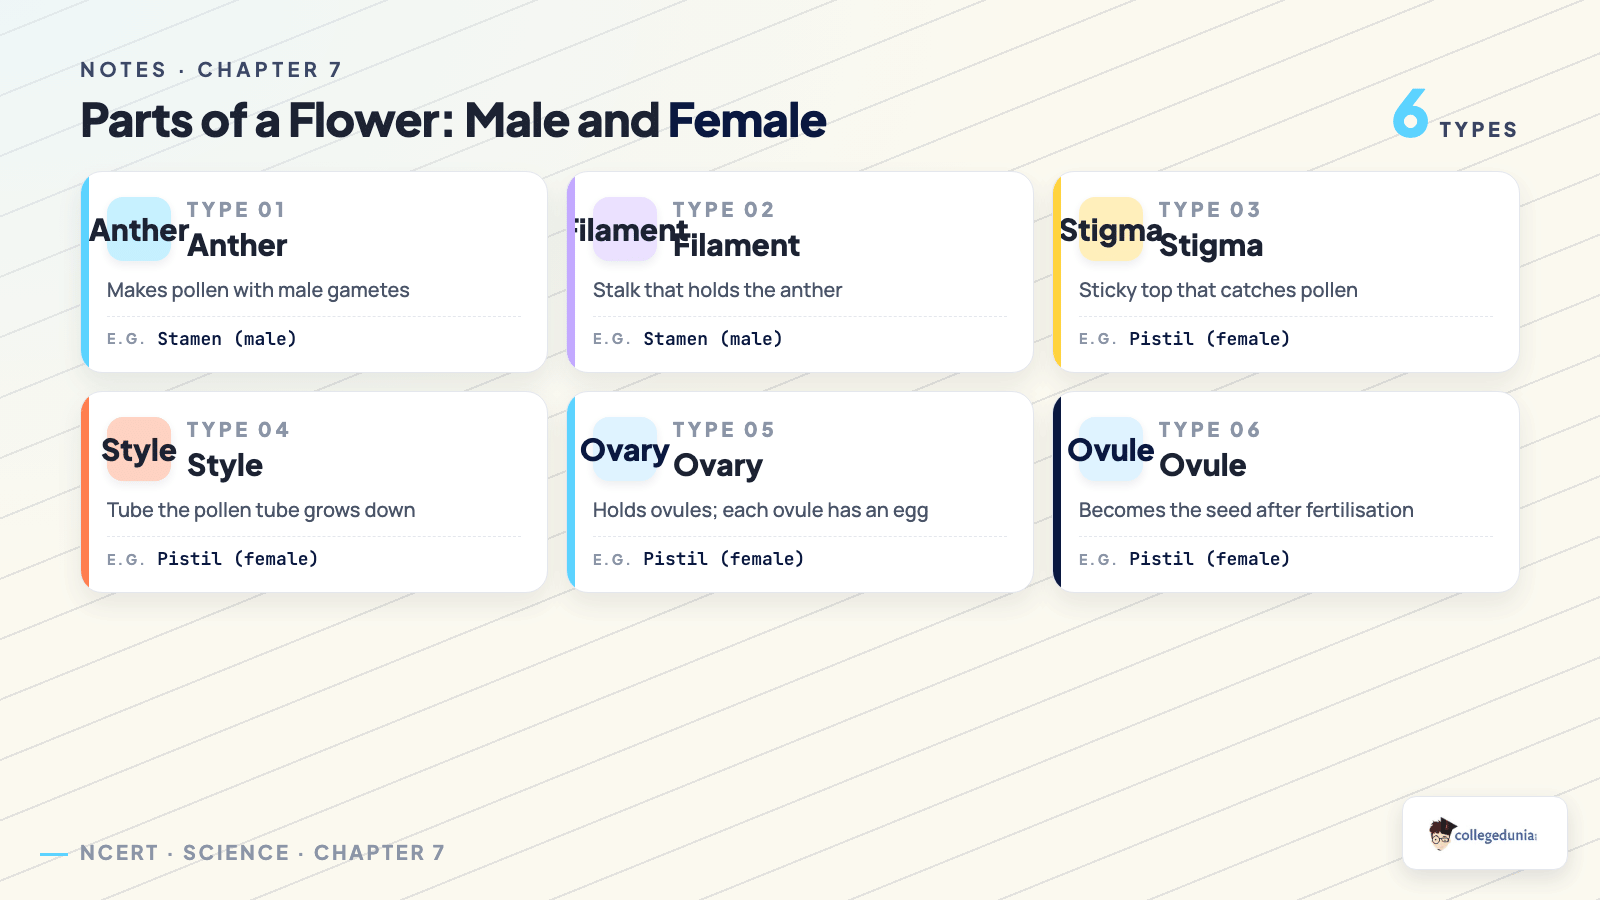Image resolution: width=1600 pixels, height=900 pixels.
Task: Click 'Stamen (male)' example in Filament card
Action: [713, 339]
